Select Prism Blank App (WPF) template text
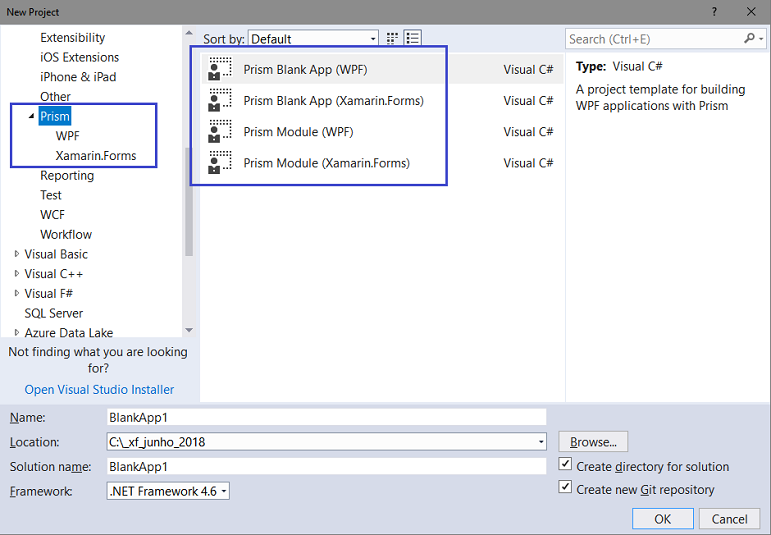The height and width of the screenshot is (535, 771). tap(305, 69)
